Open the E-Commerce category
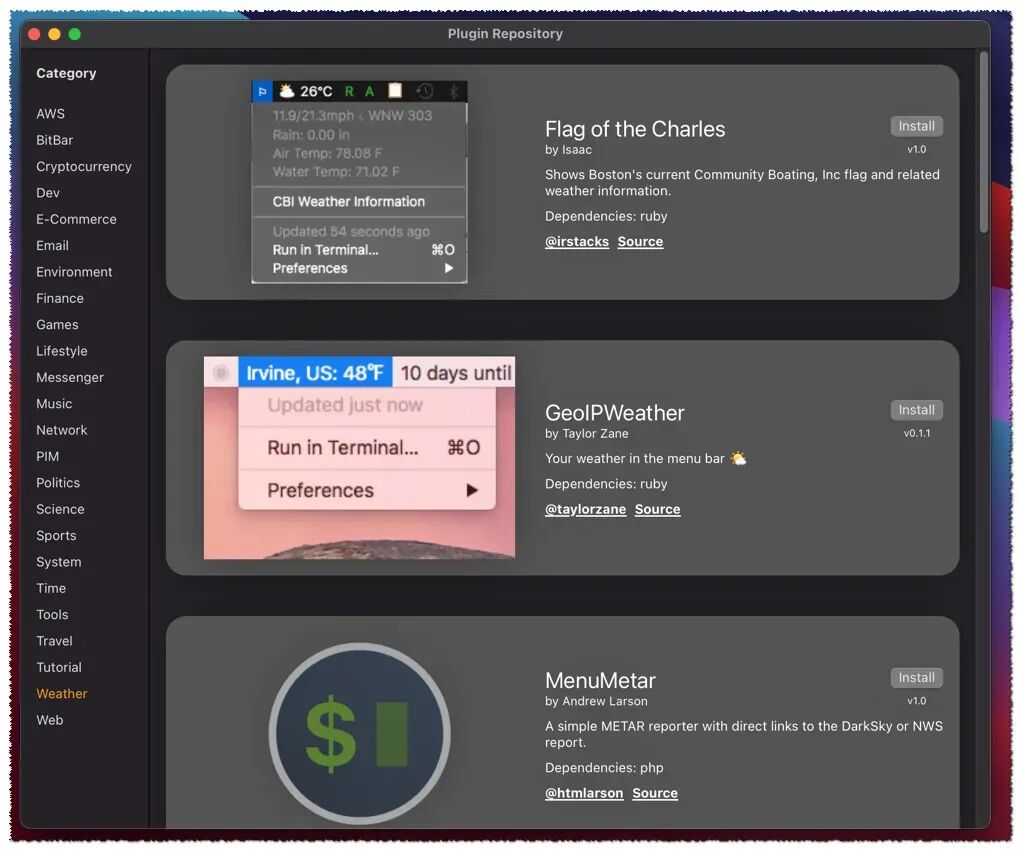The image size is (1022, 851). point(76,219)
